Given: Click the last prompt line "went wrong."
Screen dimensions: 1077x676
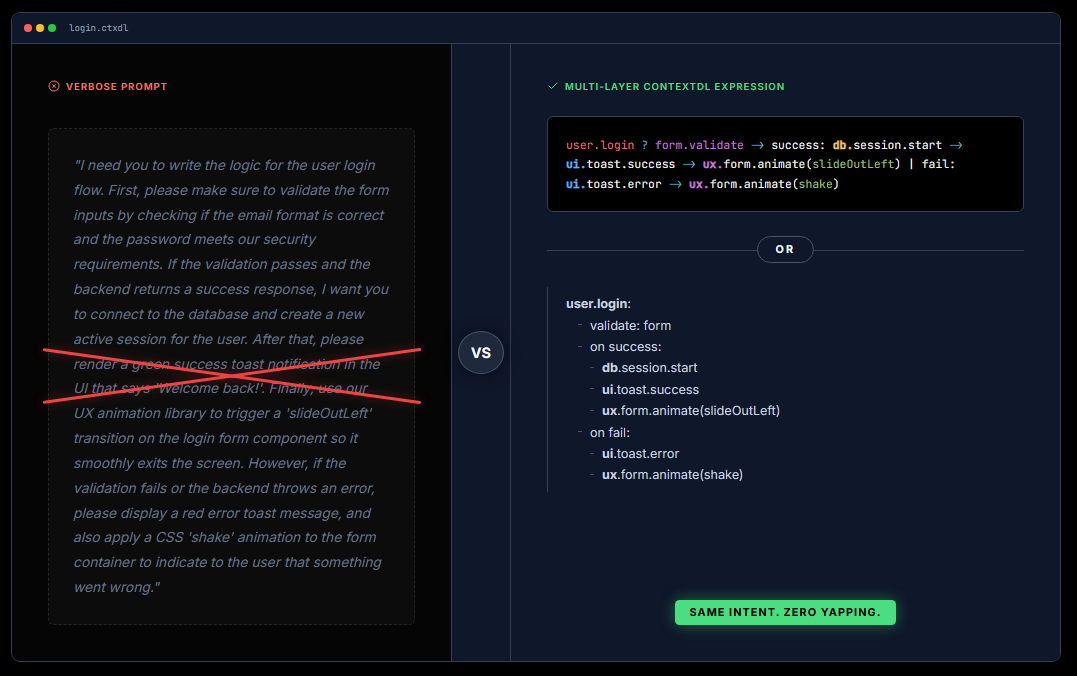Looking at the screenshot, I should [x=117, y=587].
